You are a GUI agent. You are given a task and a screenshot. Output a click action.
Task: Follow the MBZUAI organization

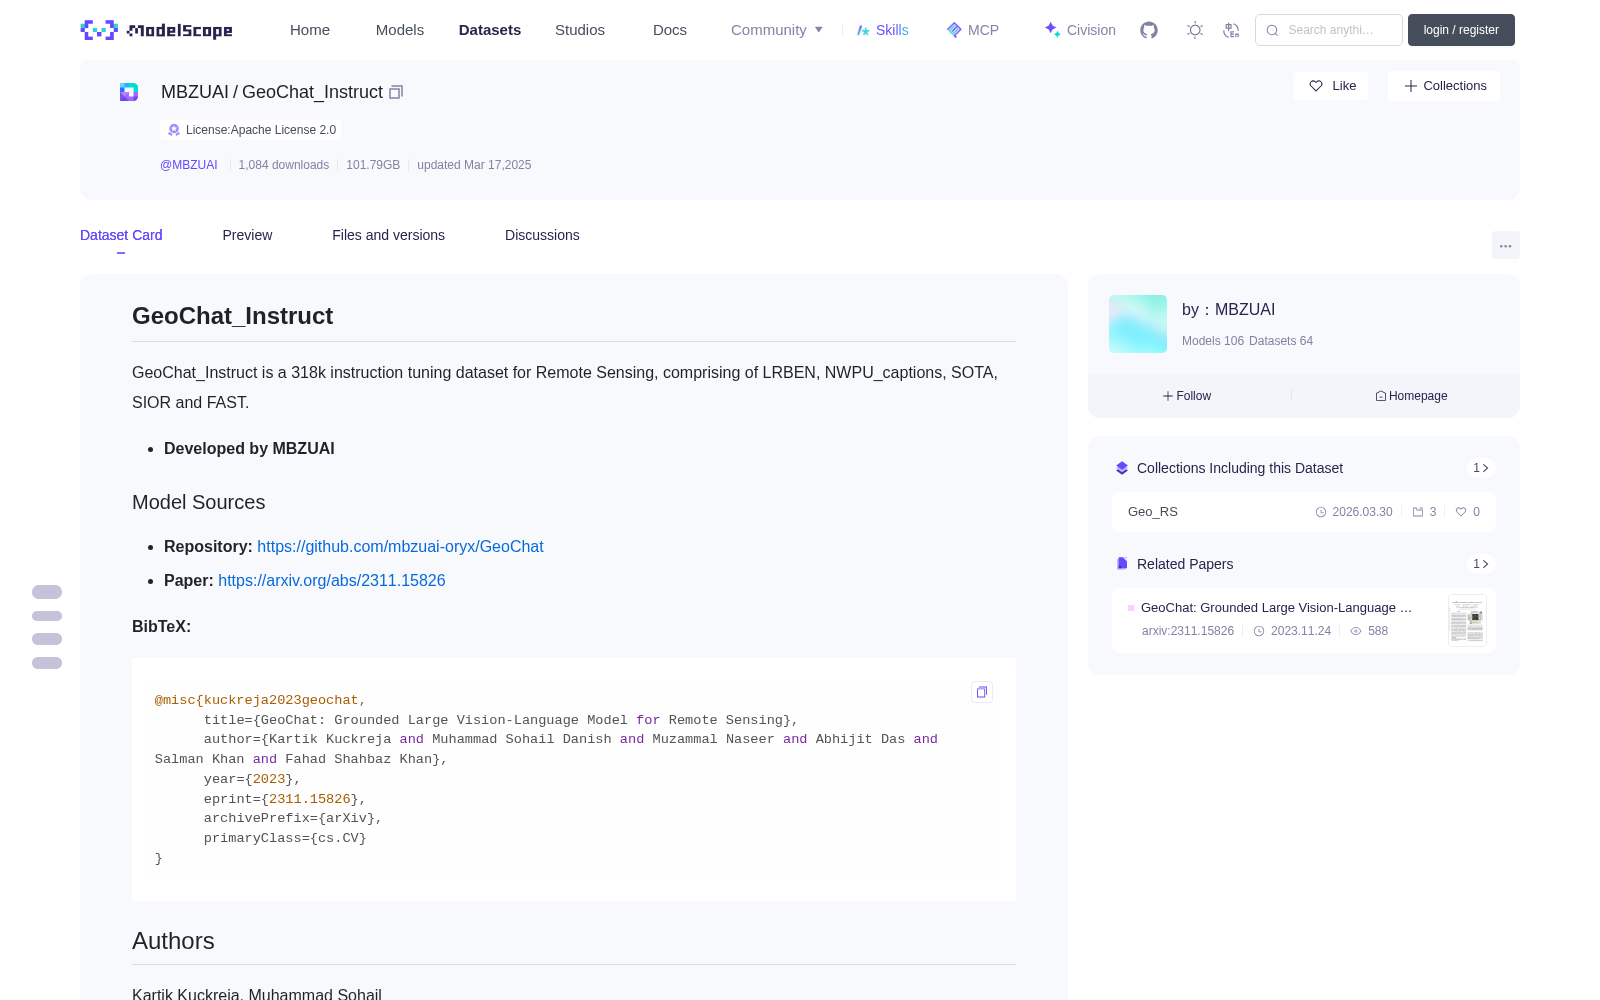[1187, 396]
